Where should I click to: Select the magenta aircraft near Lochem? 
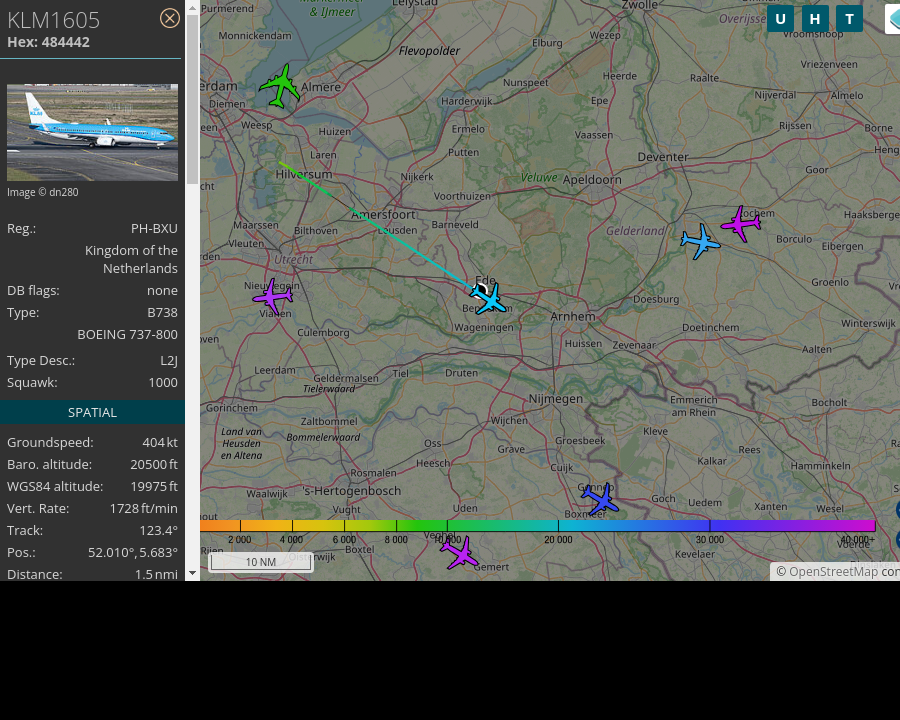point(740,223)
